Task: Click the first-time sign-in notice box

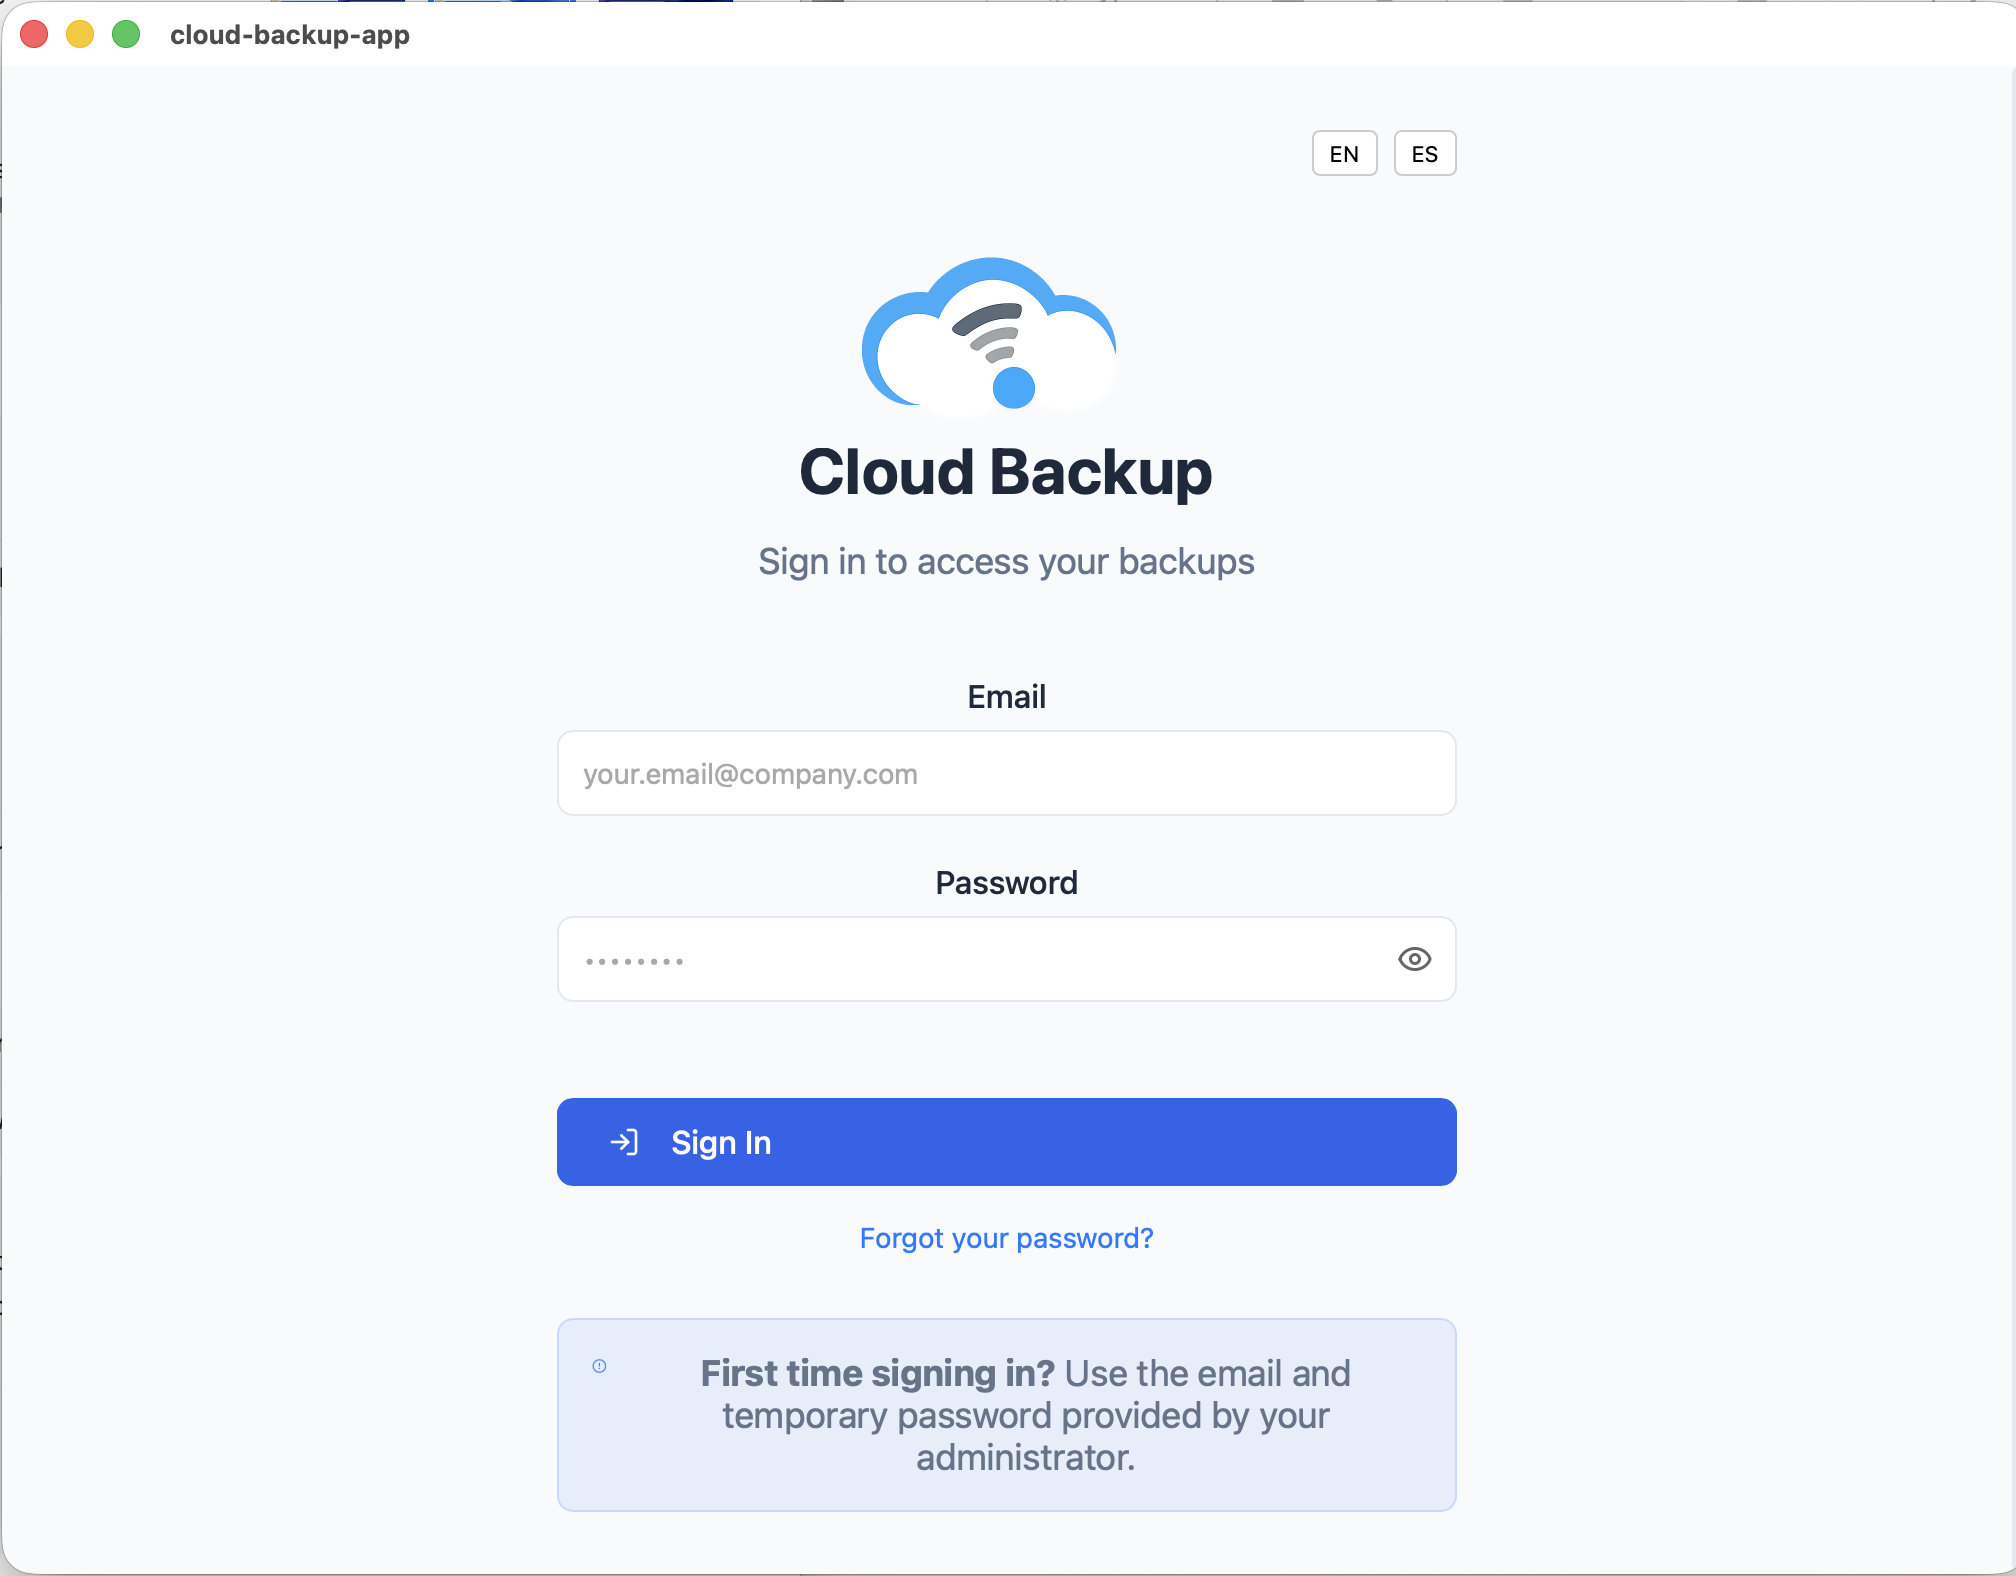Action: [x=1006, y=1415]
